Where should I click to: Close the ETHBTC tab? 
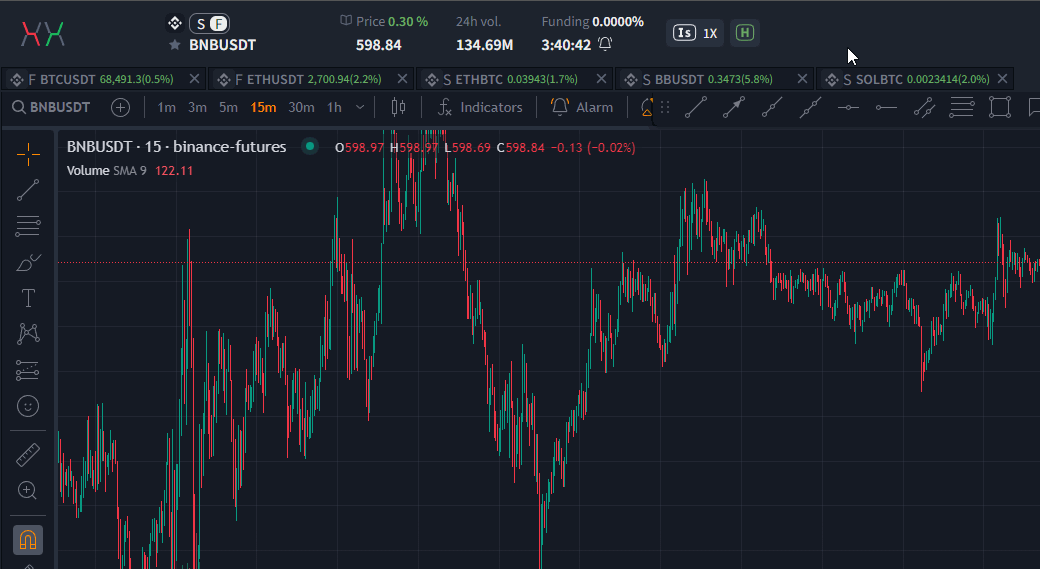pyautogui.click(x=602, y=79)
